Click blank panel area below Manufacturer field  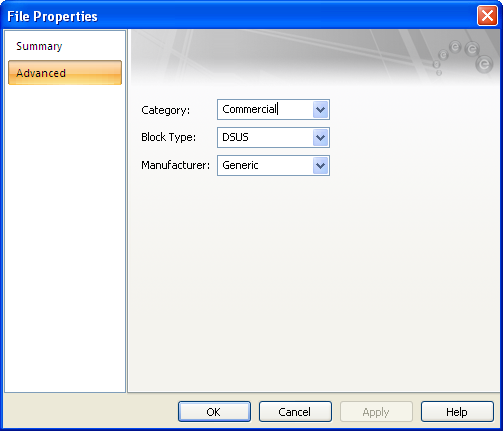313,283
